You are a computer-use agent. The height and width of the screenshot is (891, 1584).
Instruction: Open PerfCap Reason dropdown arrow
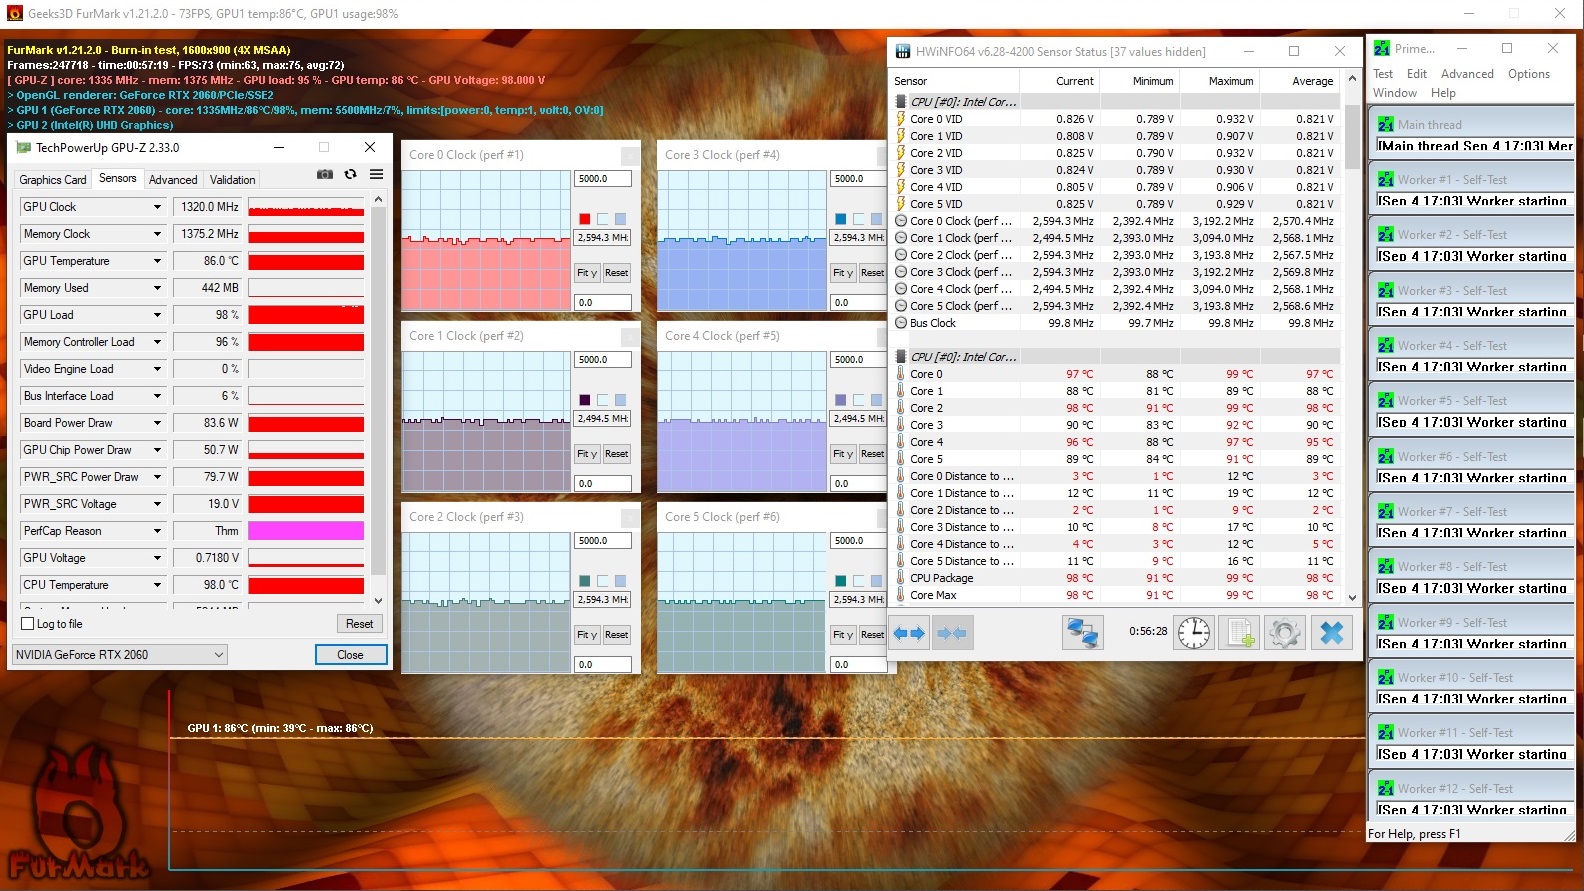(157, 531)
